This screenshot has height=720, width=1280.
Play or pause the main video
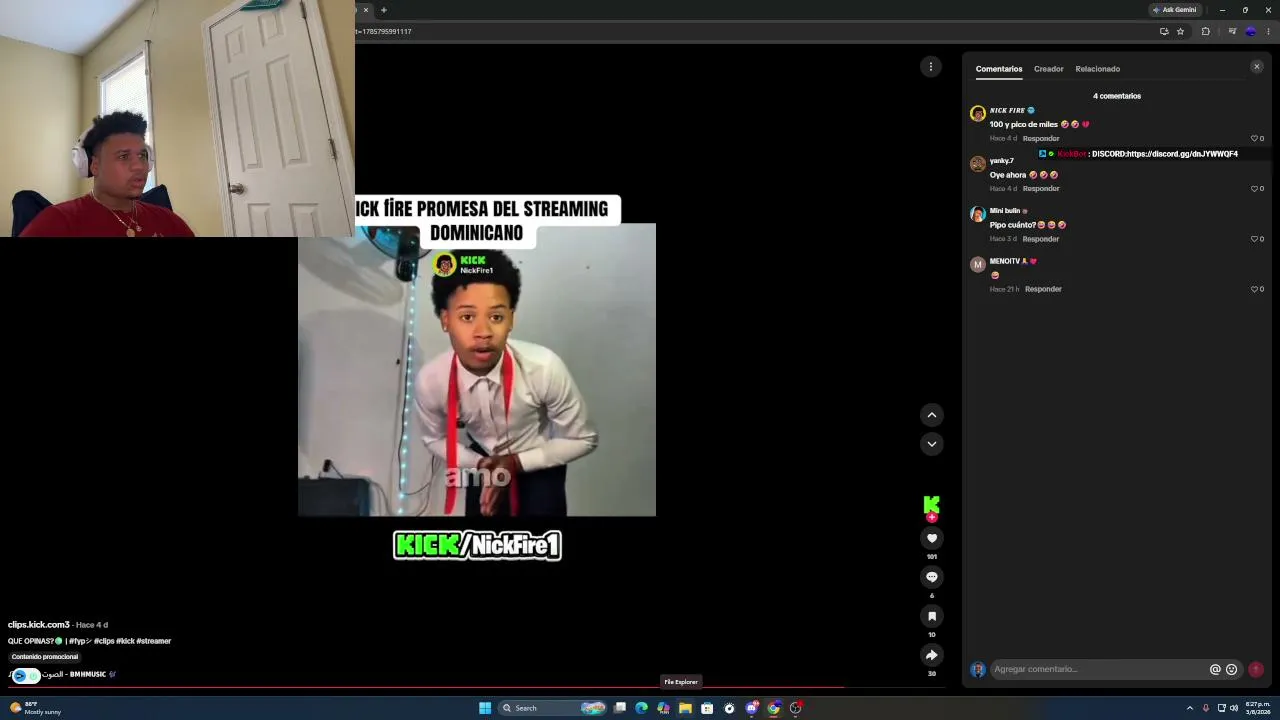click(x=477, y=370)
